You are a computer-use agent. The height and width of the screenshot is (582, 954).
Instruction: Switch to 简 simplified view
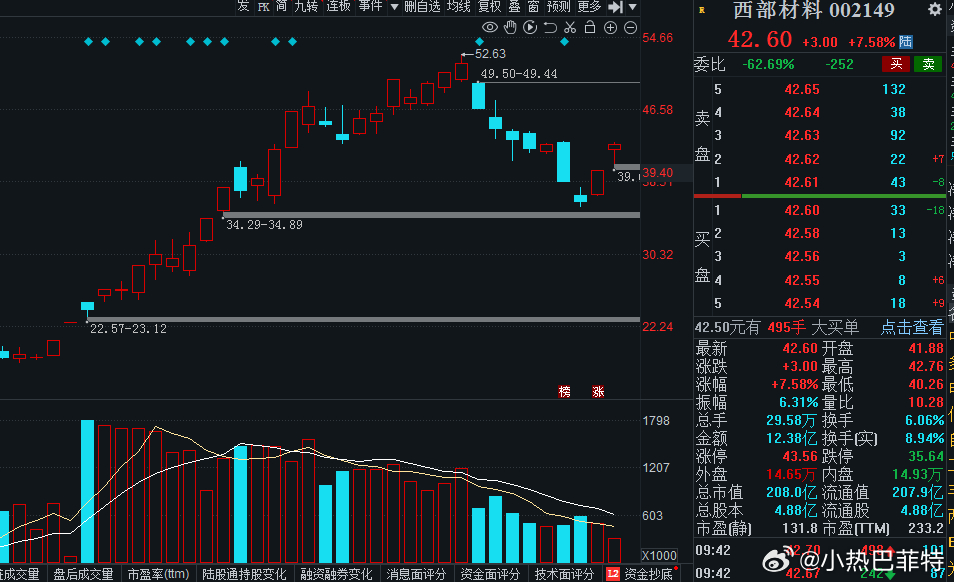pos(282,7)
